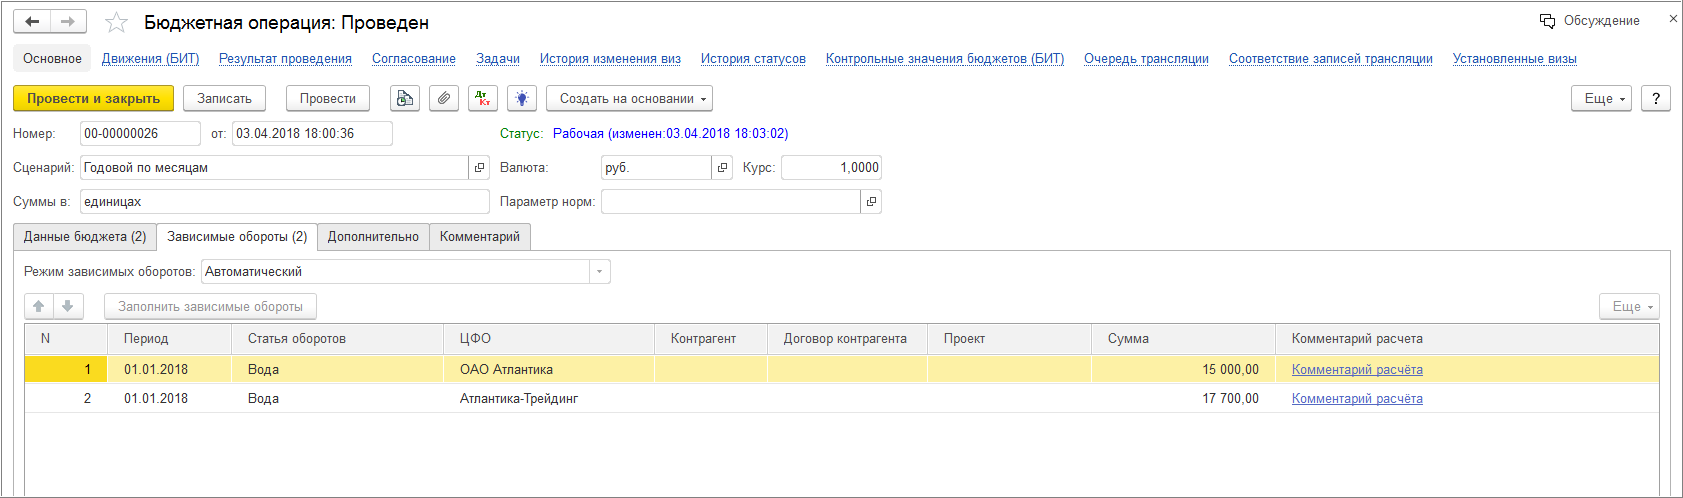Click the Дт/Кт postings icon
This screenshot has height=498, width=1683.
pos(483,98)
